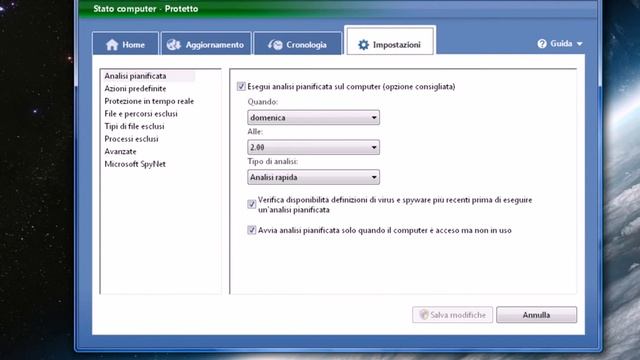The height and width of the screenshot is (360, 640).
Task: Toggle Avvia analisi solo quando acceso checkbox
Action: [x=251, y=230]
